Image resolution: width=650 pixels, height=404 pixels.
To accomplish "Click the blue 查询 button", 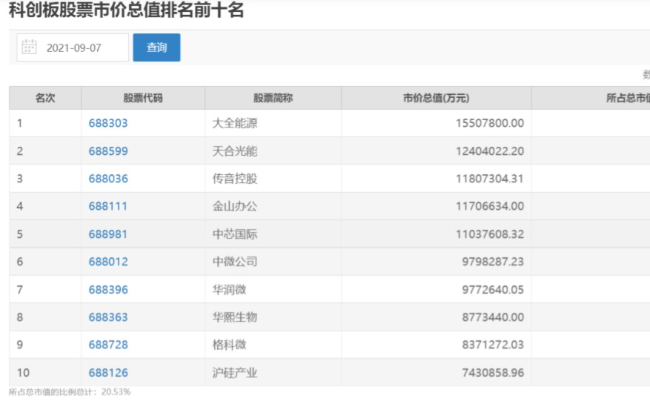I will tap(157, 48).
